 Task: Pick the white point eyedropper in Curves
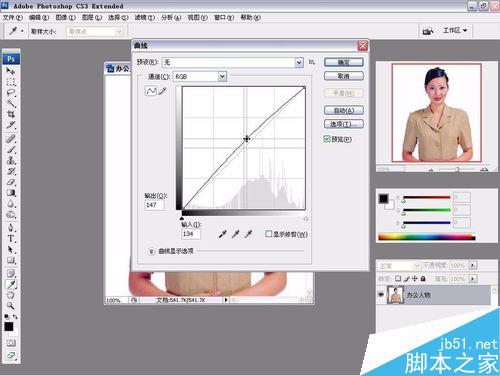tap(248, 234)
